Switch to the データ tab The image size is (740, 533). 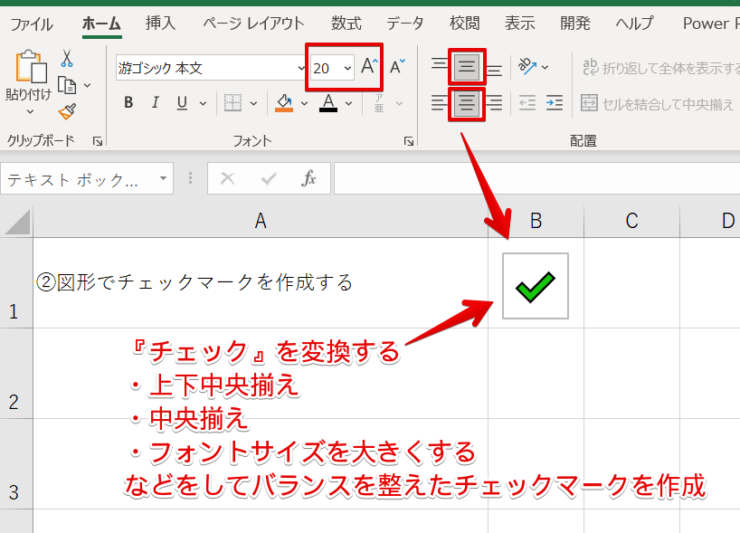[x=405, y=23]
